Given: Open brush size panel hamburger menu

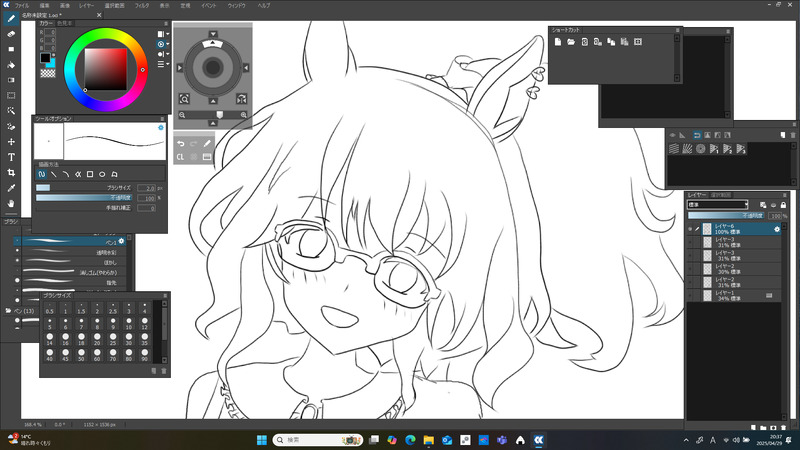Looking at the screenshot, I should [165, 295].
